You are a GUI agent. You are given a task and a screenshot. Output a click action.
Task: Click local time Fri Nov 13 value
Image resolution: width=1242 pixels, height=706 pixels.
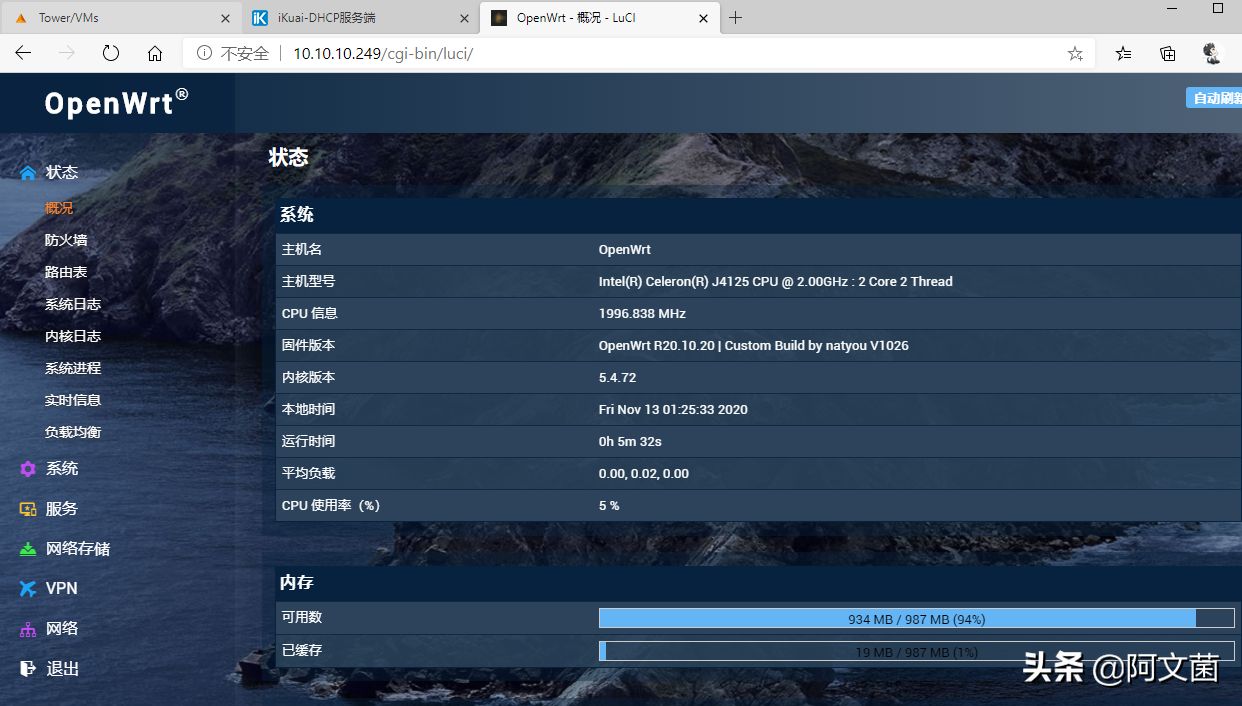673,410
